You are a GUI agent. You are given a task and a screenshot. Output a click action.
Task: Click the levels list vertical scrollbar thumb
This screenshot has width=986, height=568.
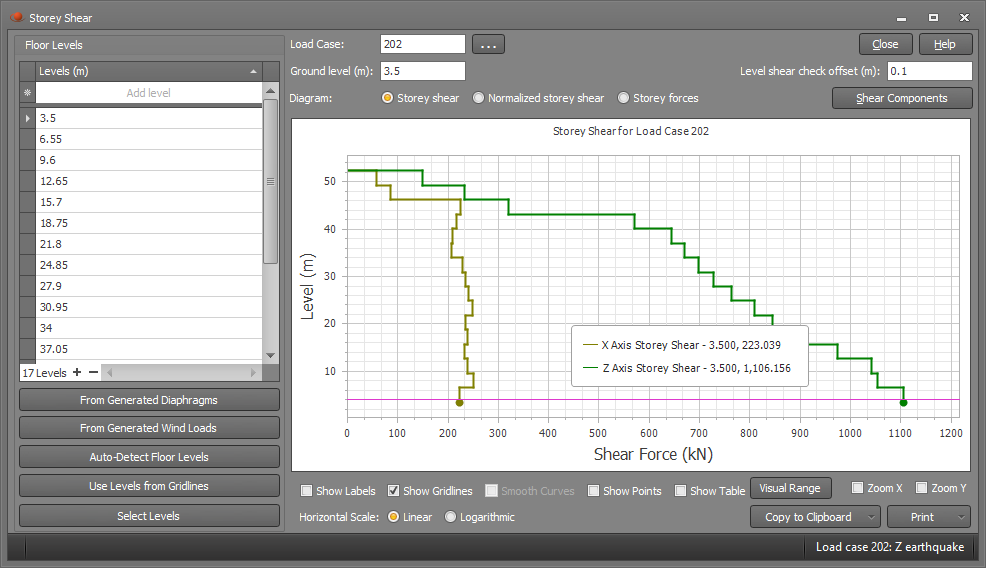270,181
